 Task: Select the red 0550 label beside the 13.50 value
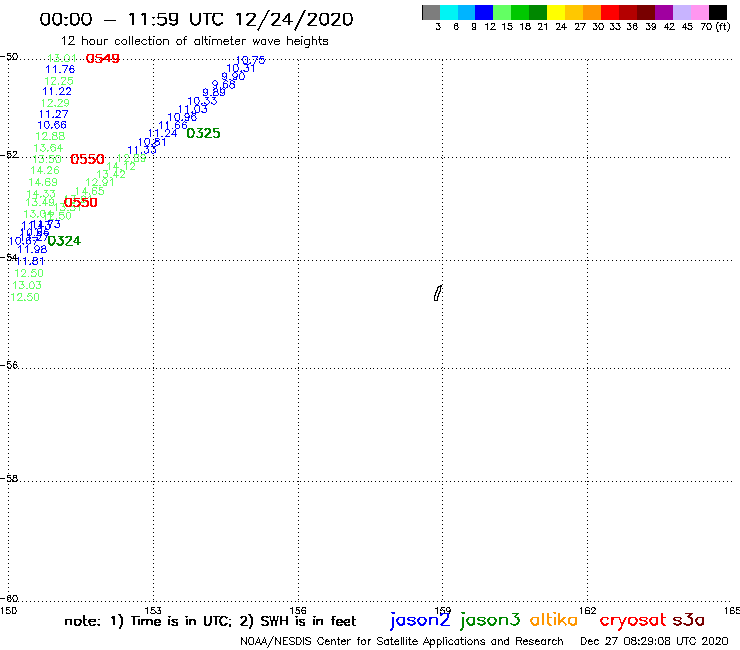[87, 159]
